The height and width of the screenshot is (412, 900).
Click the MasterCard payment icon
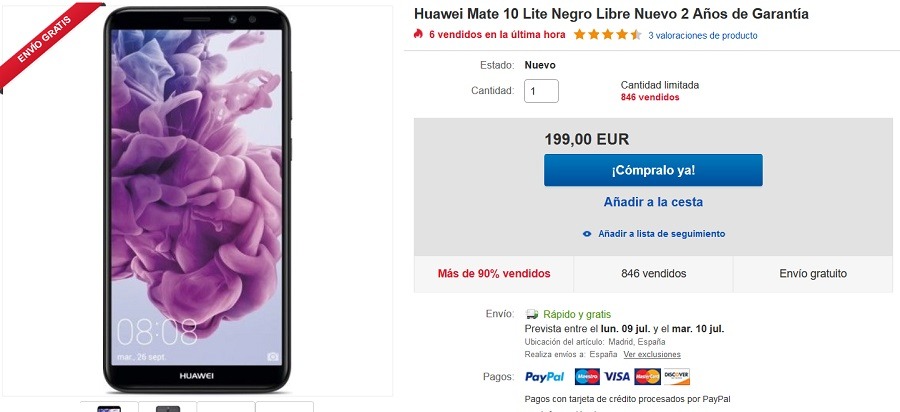[647, 377]
